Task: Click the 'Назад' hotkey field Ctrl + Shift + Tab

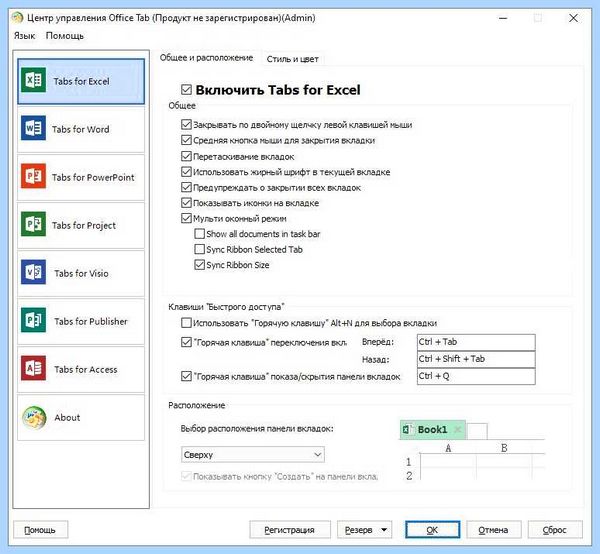Action: (476, 359)
